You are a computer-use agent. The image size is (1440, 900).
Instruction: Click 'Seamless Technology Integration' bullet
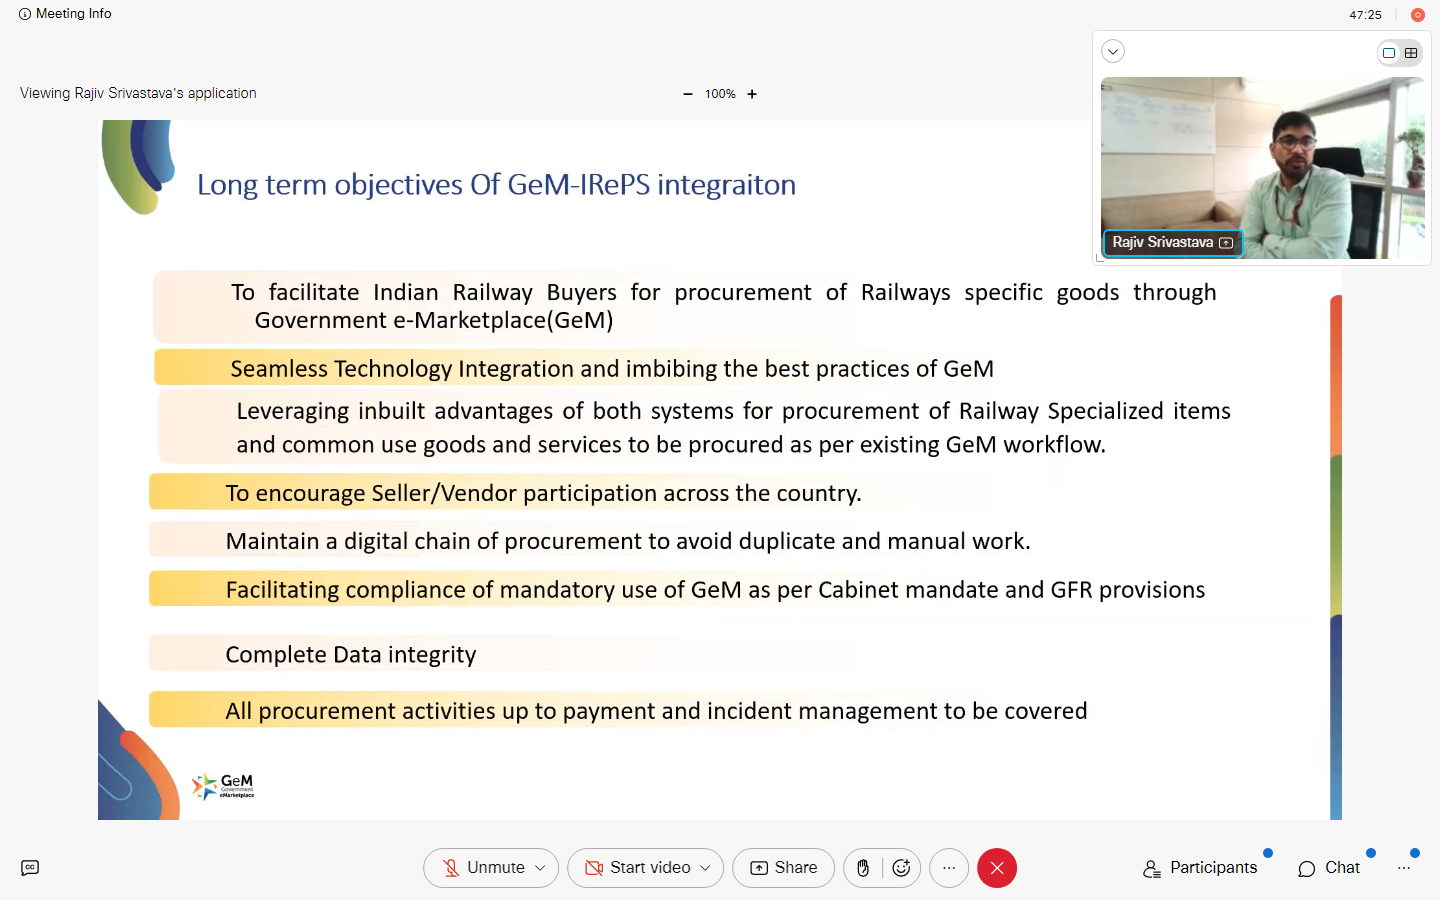(x=612, y=369)
